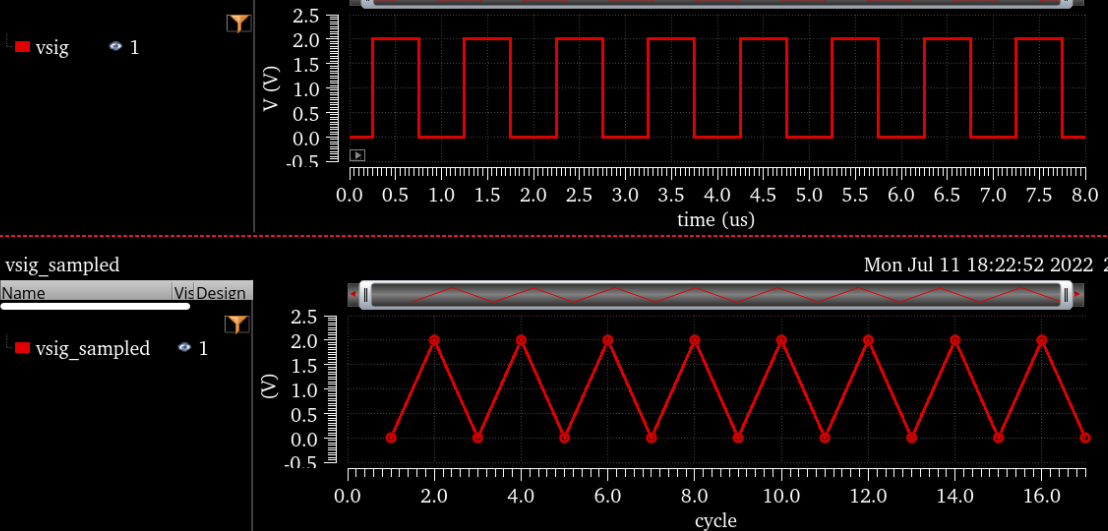Click the vsig_sampled window title
Viewport: 1108px width, 531px height.
click(62, 265)
